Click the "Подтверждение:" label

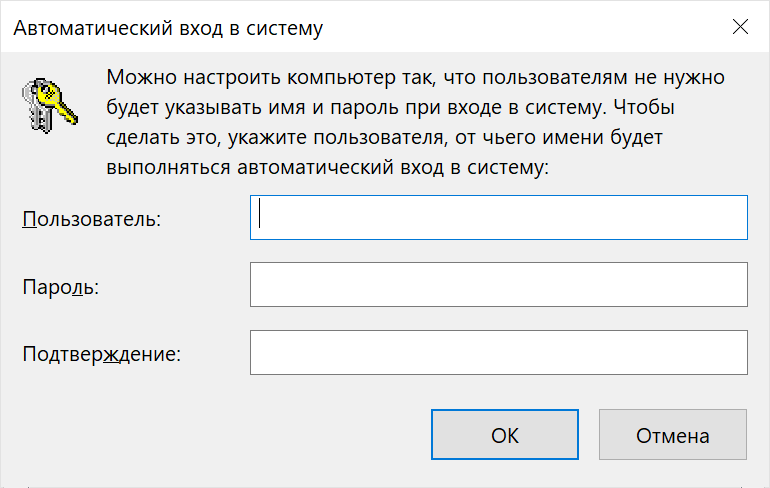101,353
